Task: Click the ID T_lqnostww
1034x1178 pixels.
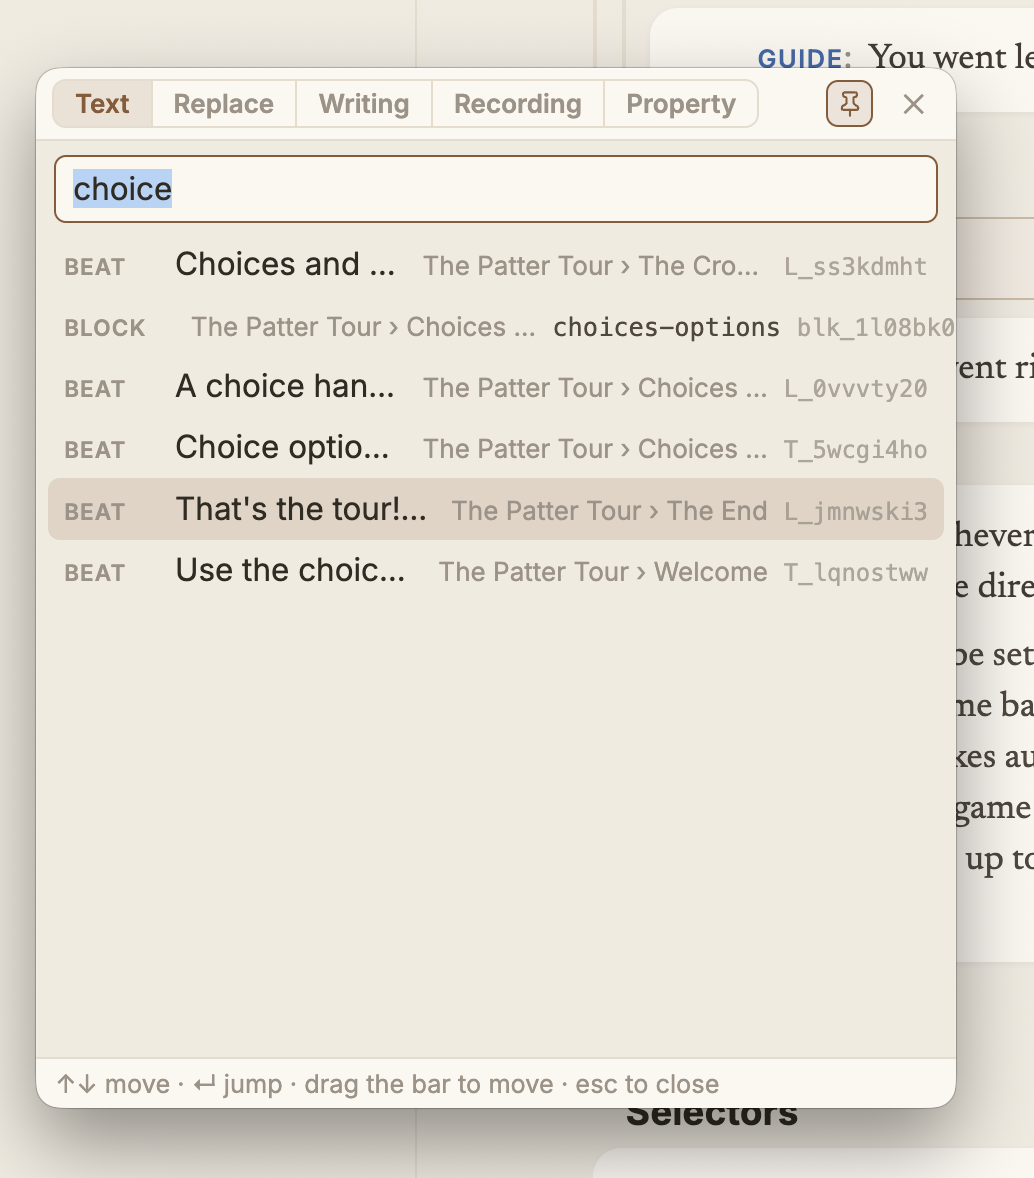Action: (855, 572)
